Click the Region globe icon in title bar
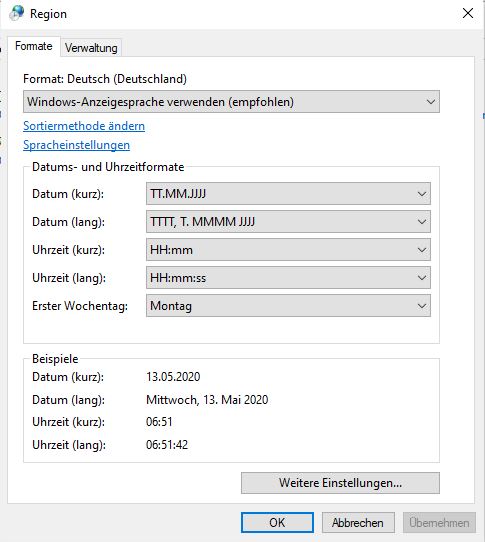The image size is (485, 542). (16, 13)
